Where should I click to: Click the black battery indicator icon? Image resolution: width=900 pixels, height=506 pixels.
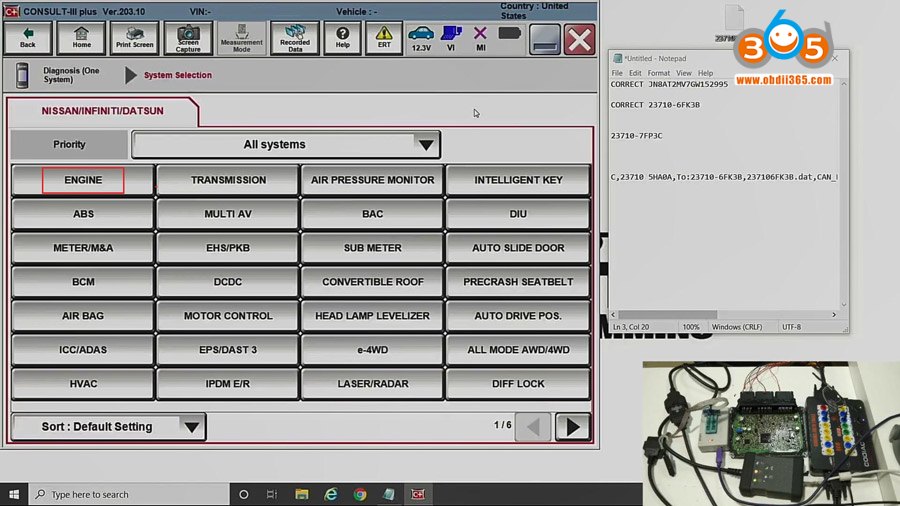pyautogui.click(x=509, y=34)
